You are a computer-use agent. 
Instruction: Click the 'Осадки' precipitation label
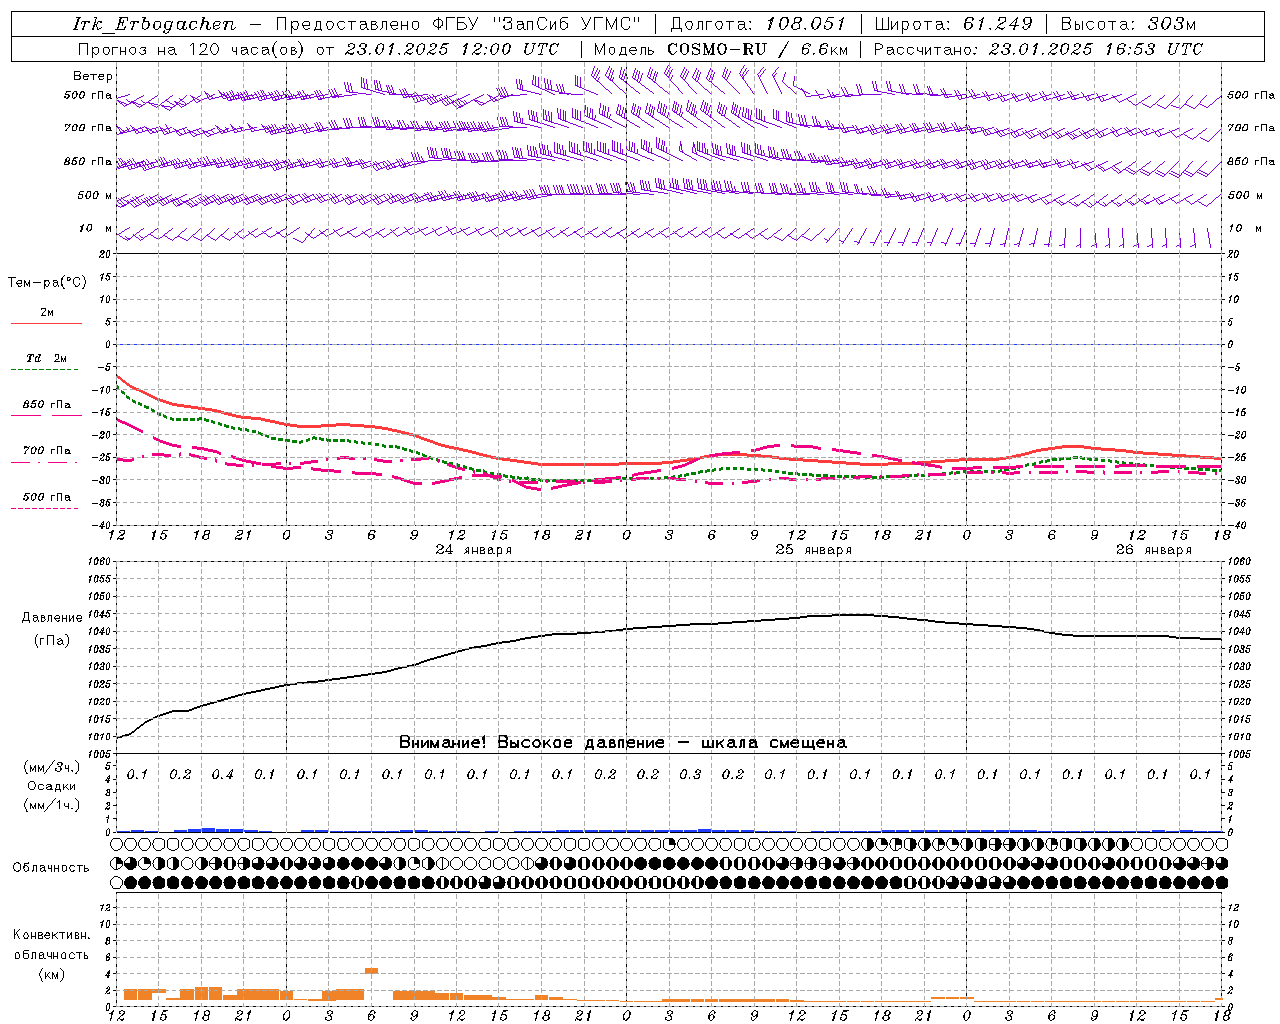(51, 786)
